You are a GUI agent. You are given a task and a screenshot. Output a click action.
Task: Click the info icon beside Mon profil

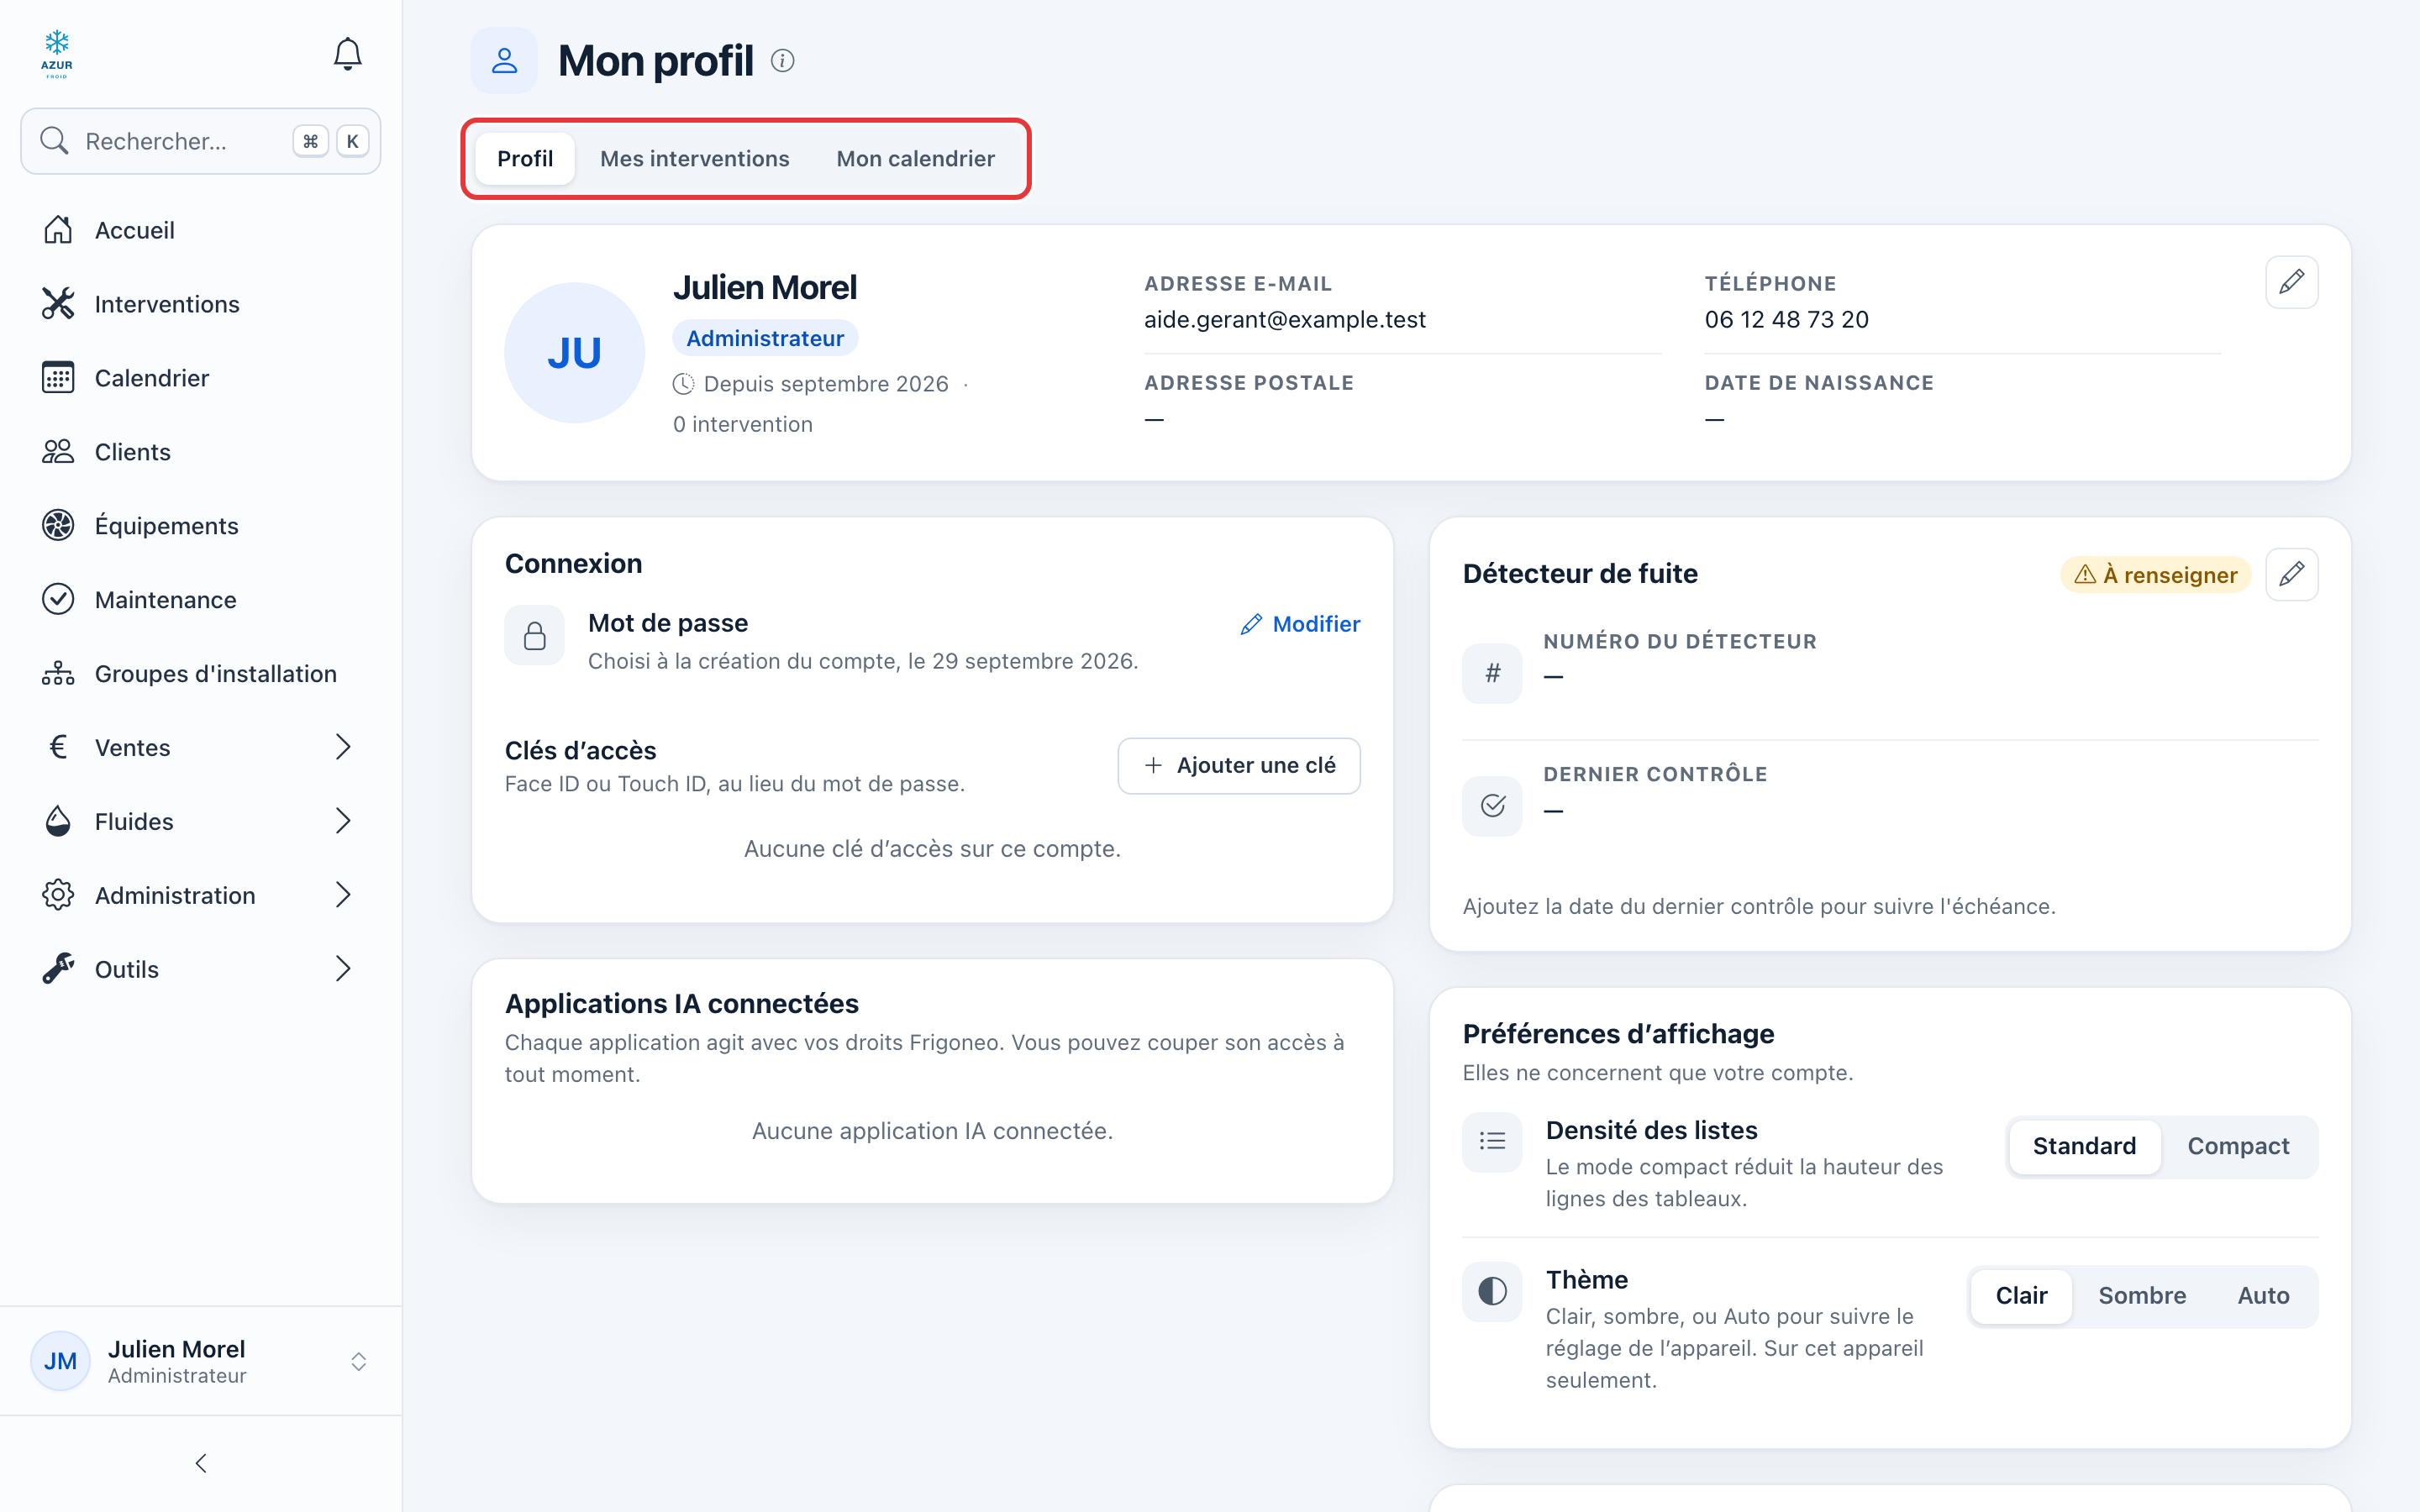coord(783,61)
